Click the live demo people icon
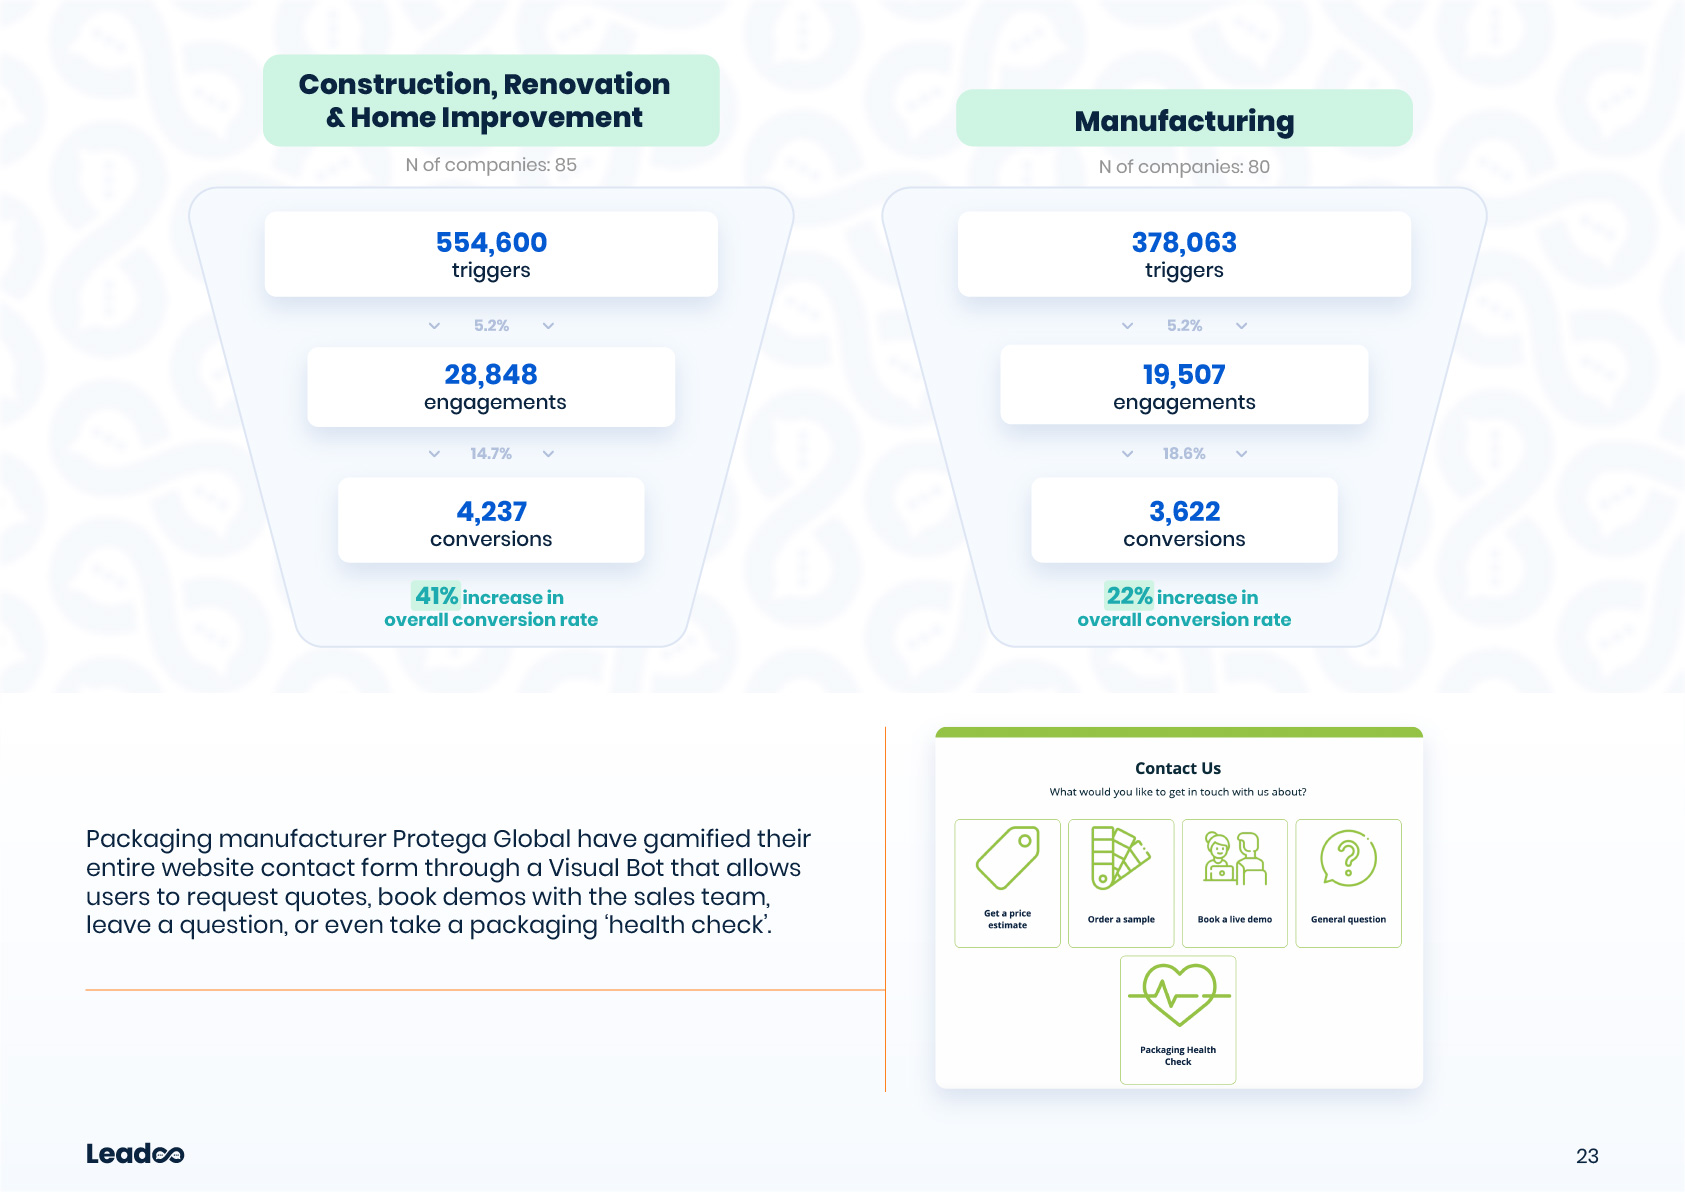The image size is (1685, 1192). click(1234, 859)
